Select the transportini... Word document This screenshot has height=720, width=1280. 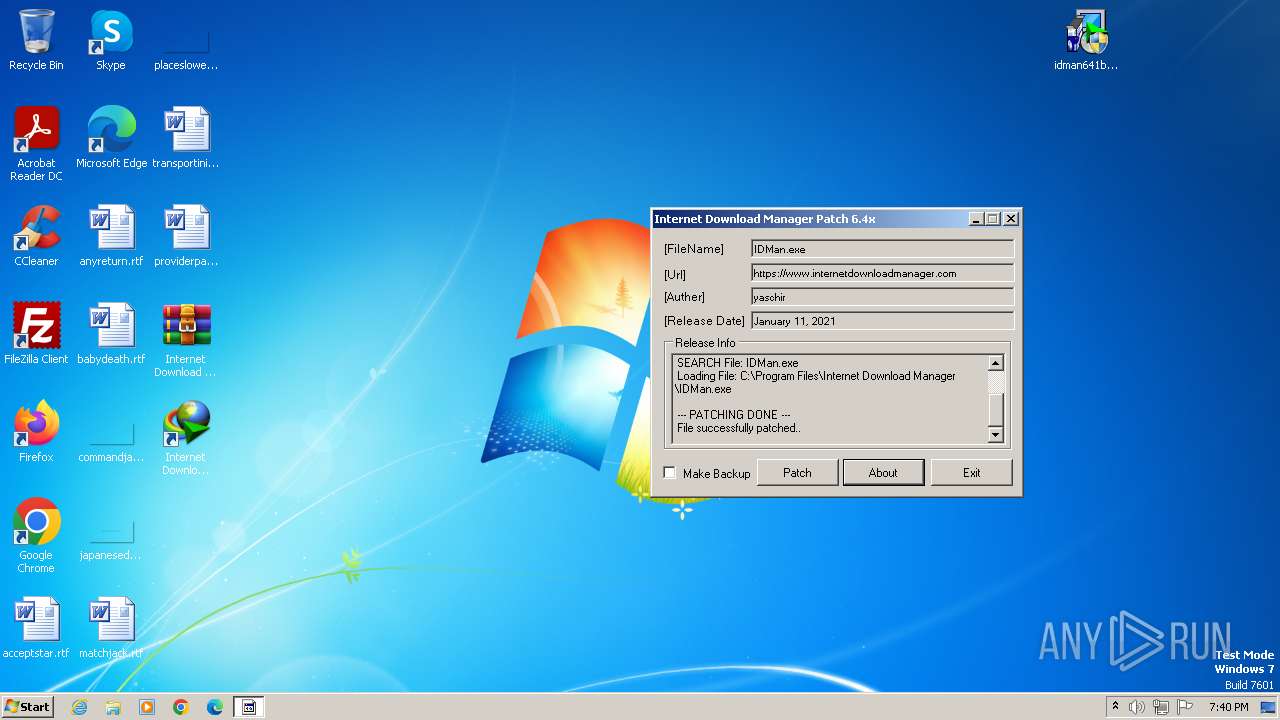click(185, 138)
